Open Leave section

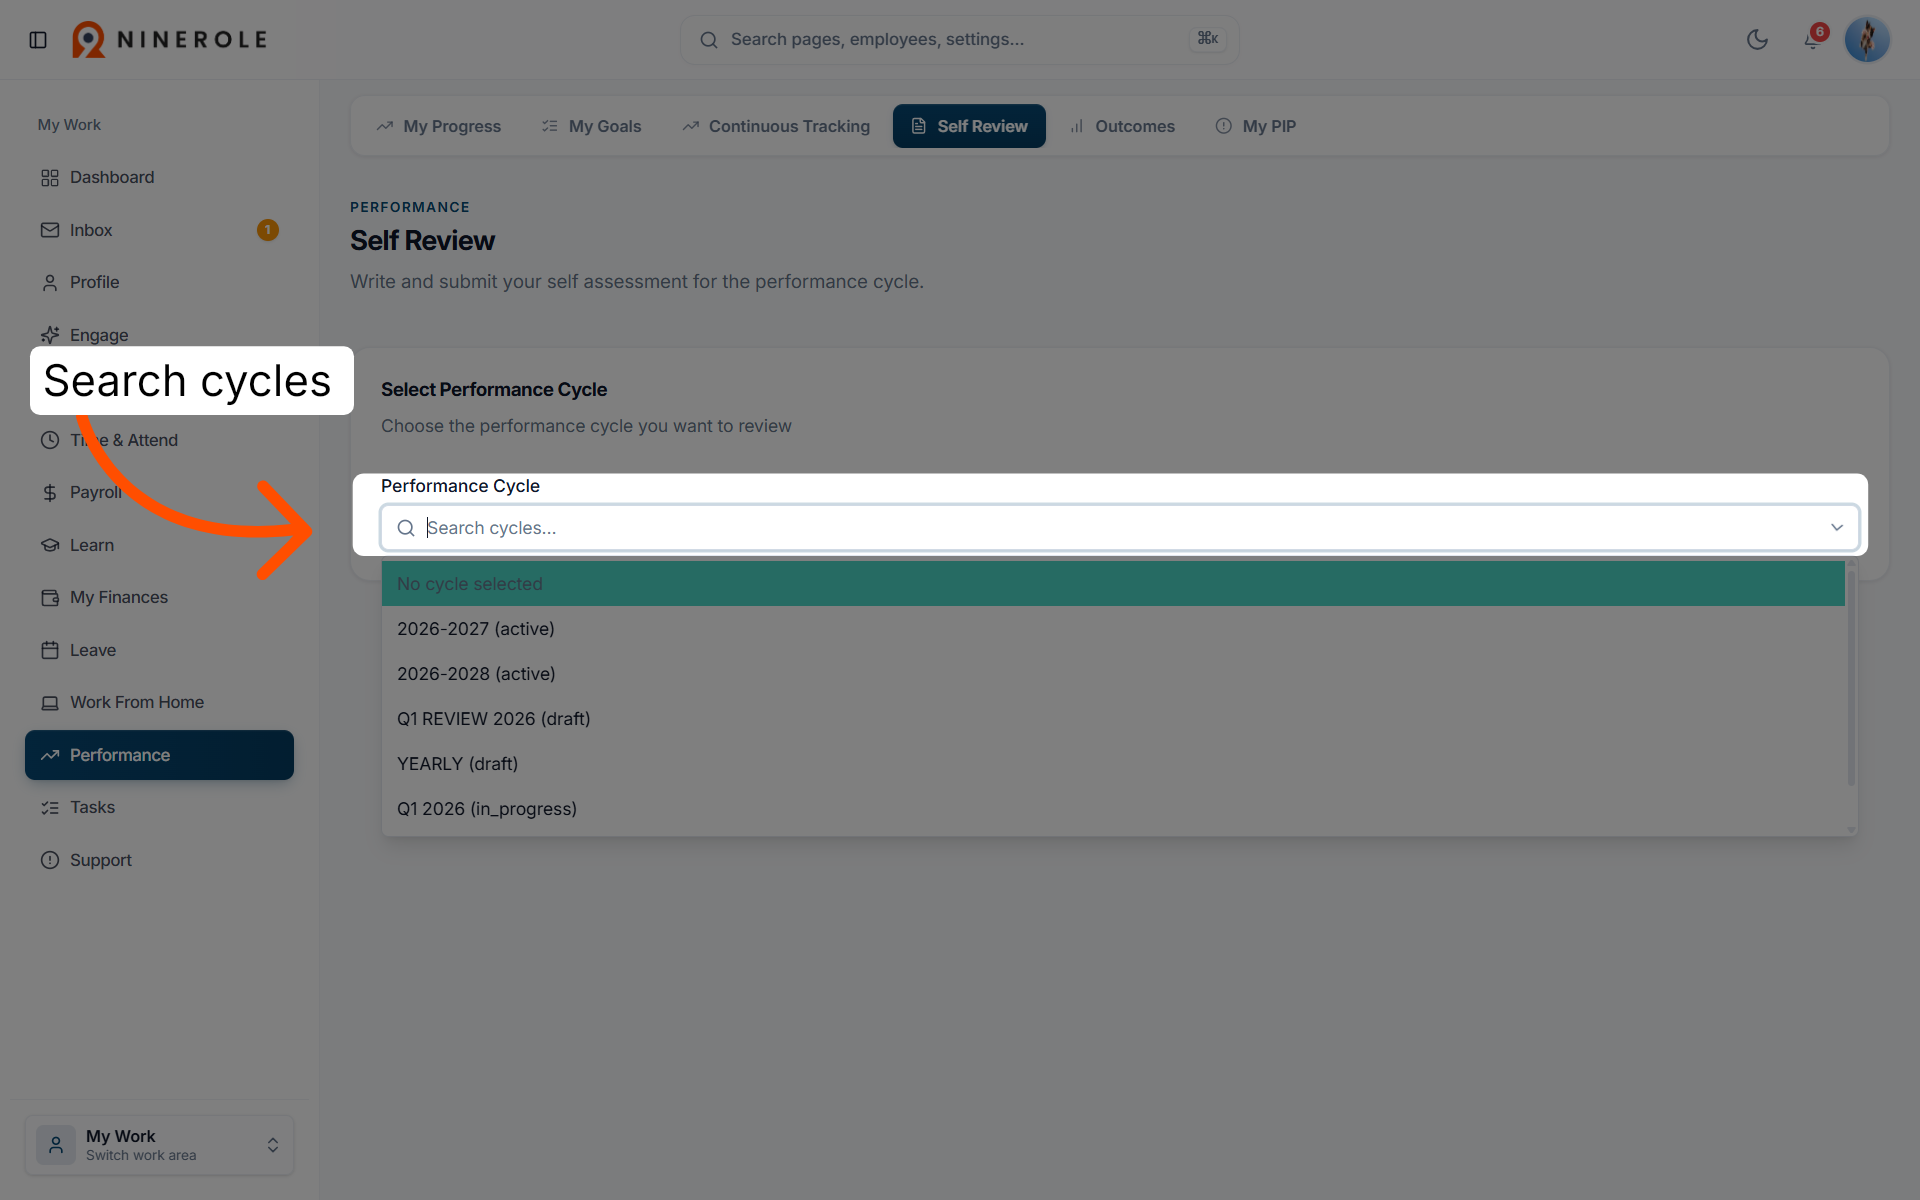[x=160, y=650]
